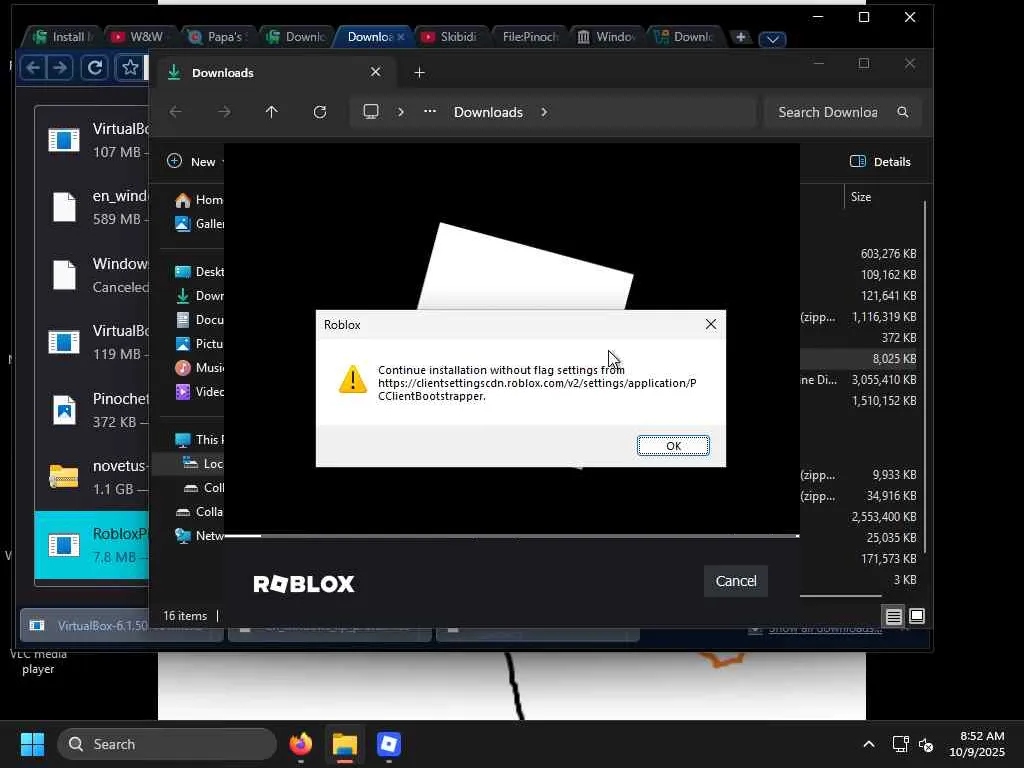The height and width of the screenshot is (768, 1024).
Task: Sort files by the Size column
Action: [x=861, y=197]
